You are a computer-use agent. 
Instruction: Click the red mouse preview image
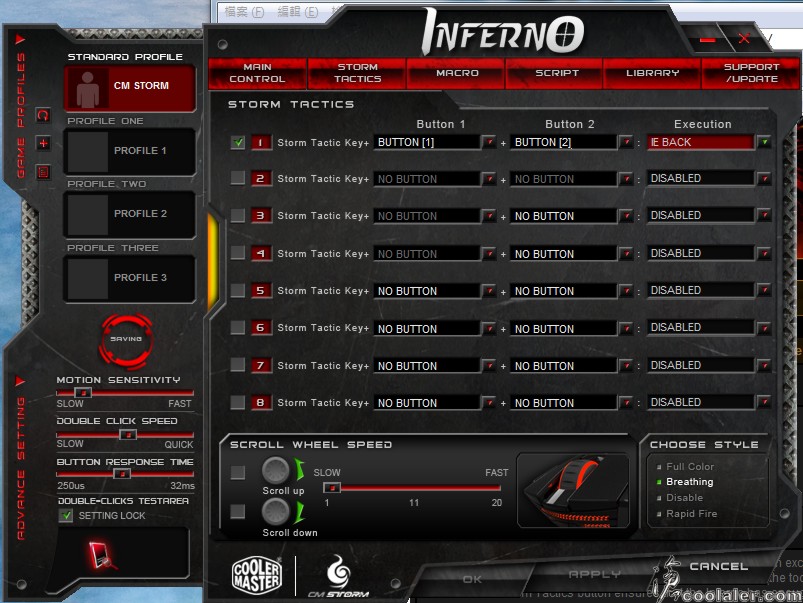pyautogui.click(x=574, y=490)
